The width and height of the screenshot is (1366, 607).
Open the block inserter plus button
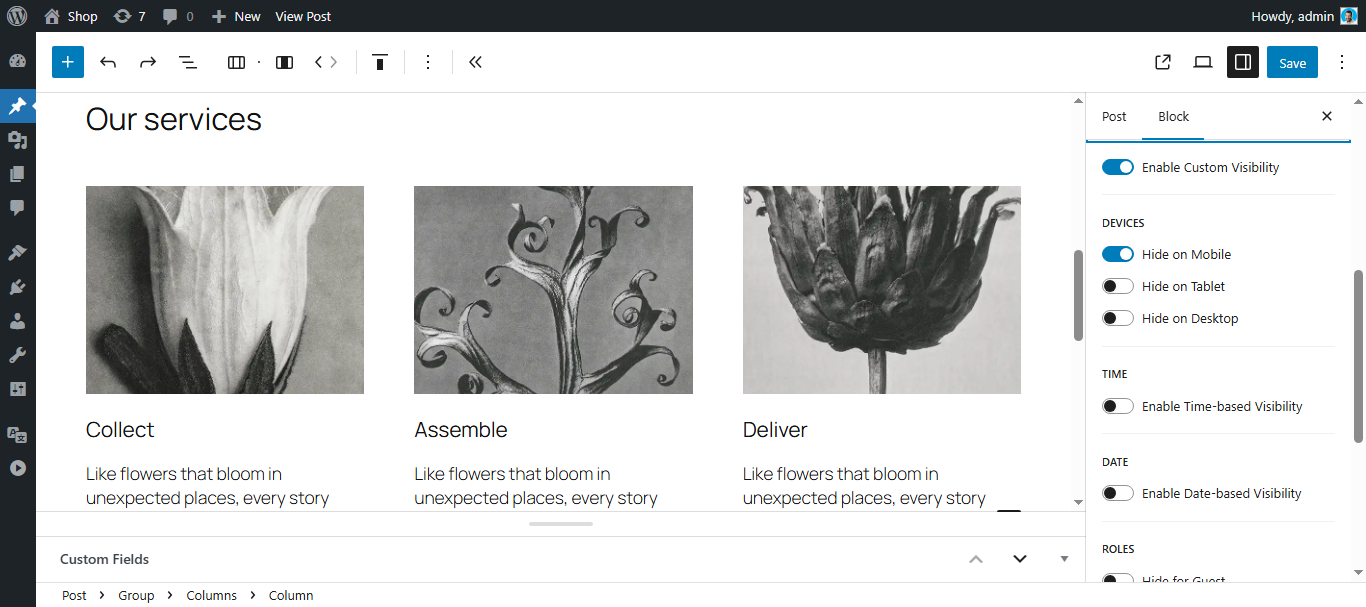pyautogui.click(x=68, y=62)
